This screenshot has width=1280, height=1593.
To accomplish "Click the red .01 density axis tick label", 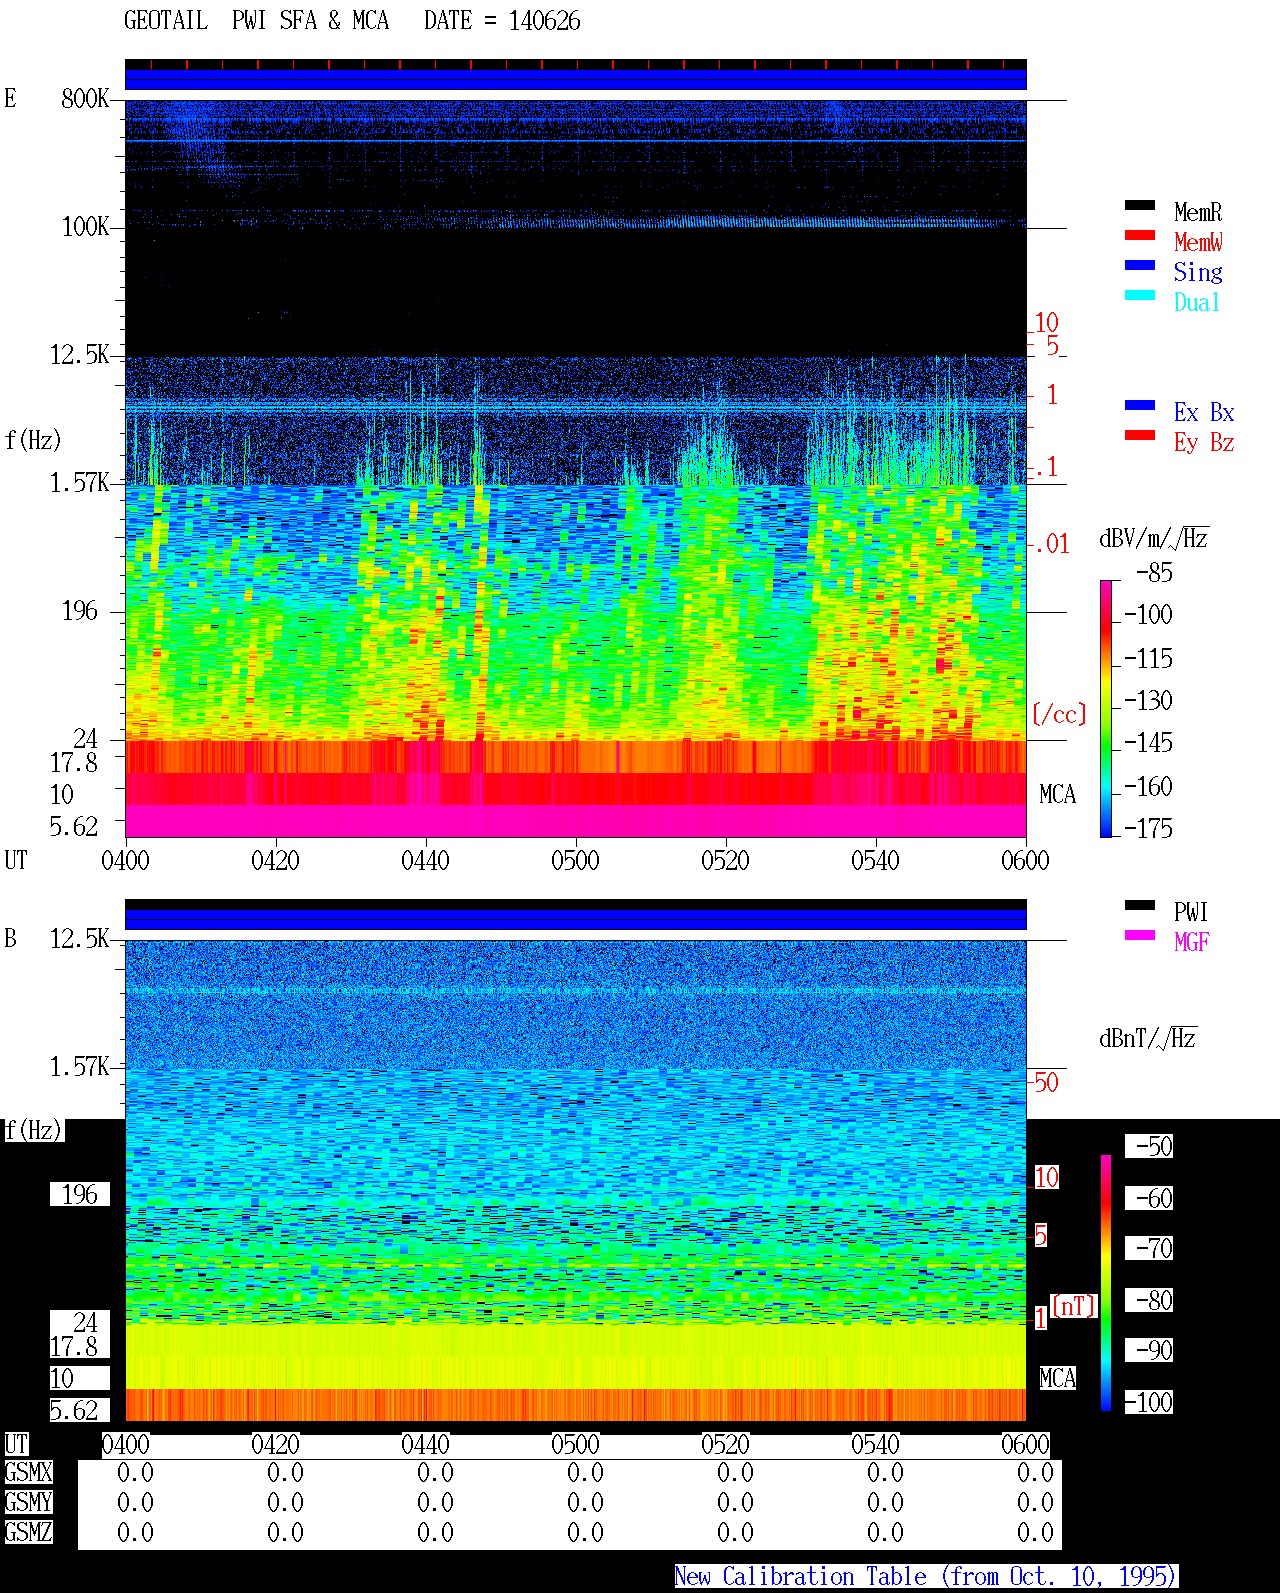I will click(1051, 545).
